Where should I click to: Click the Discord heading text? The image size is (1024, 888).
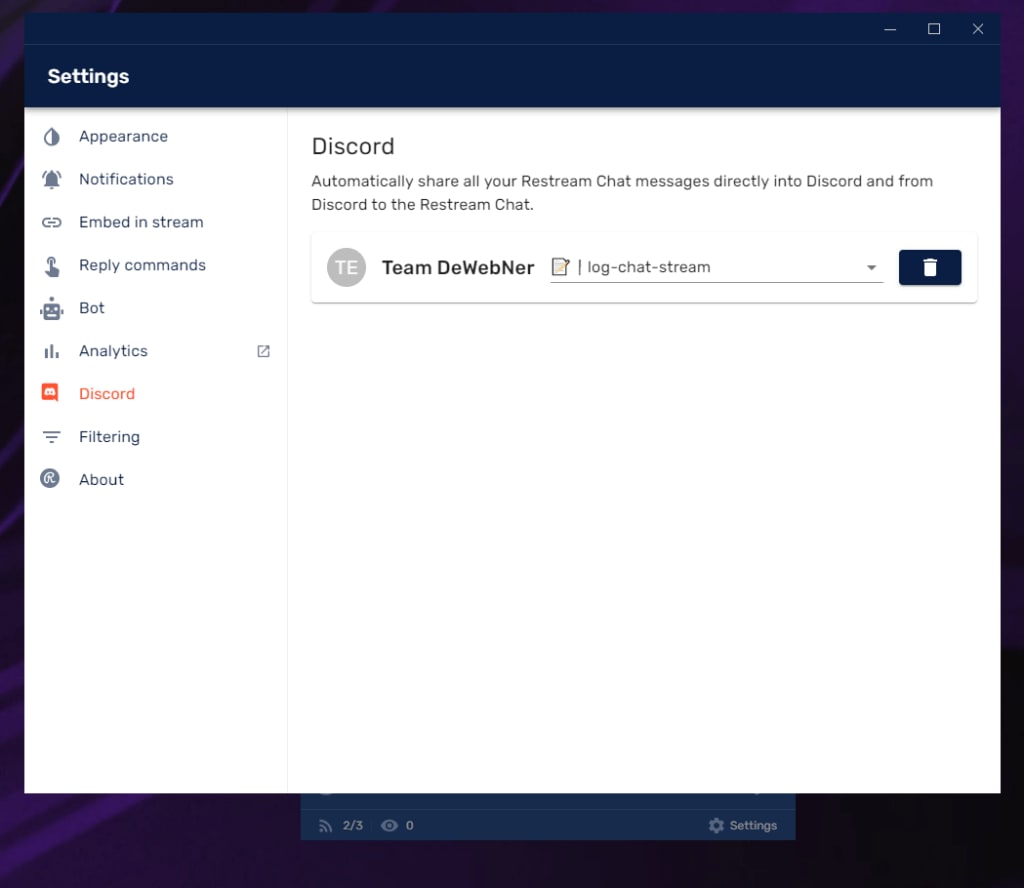click(353, 146)
